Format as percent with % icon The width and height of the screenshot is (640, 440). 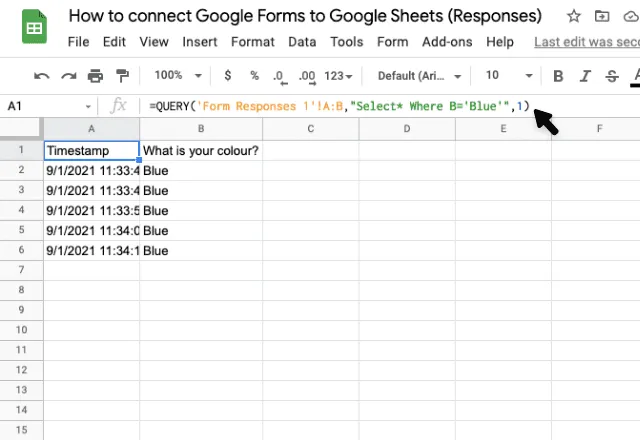tap(254, 76)
